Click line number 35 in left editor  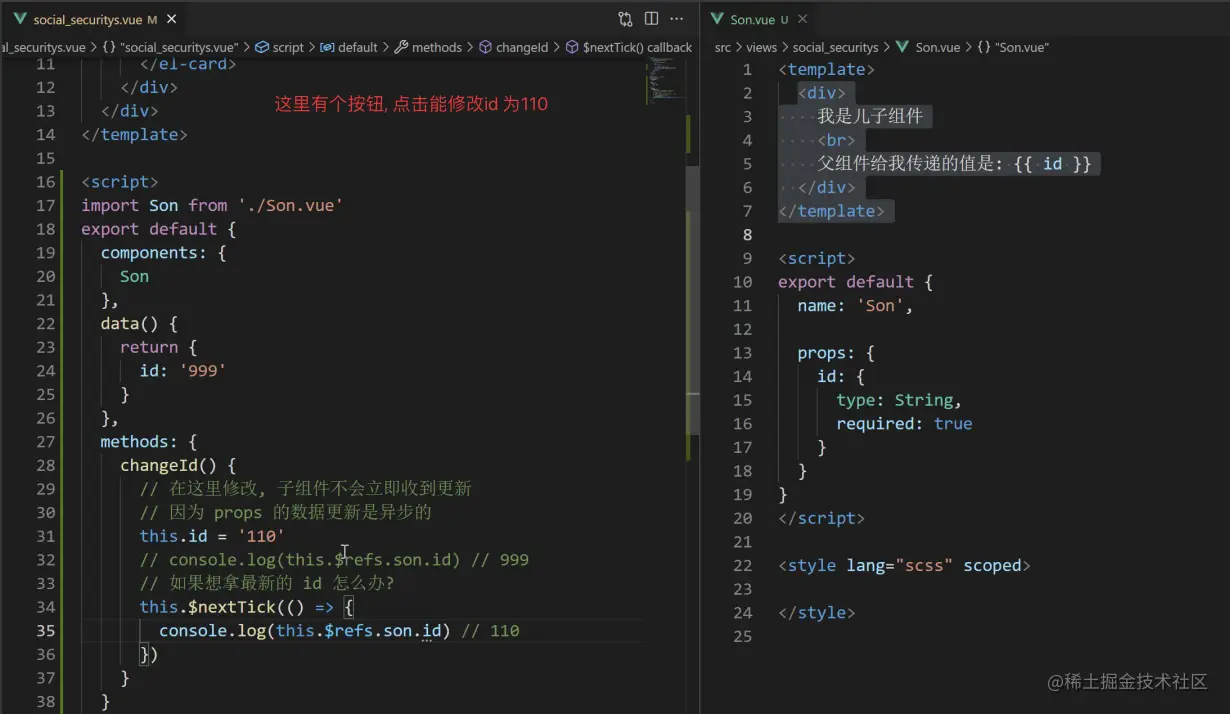pos(46,630)
